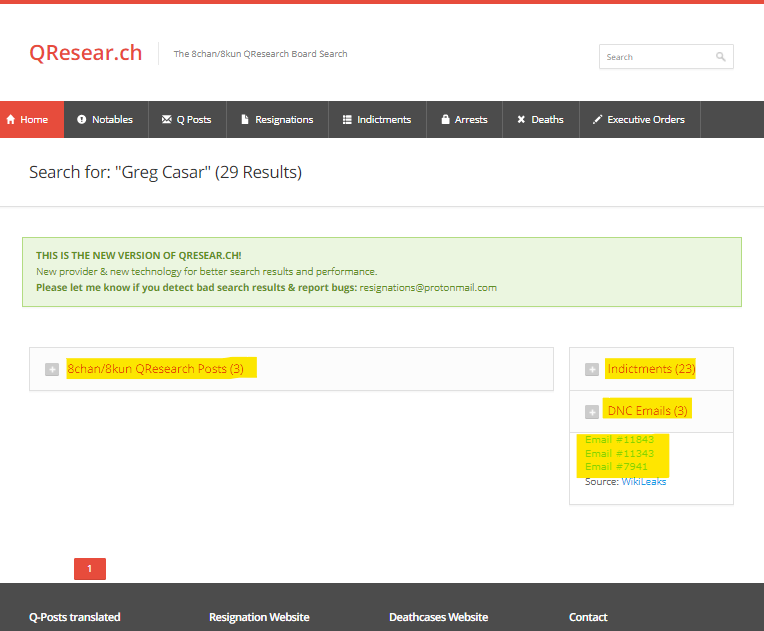Follow the WikiLeaks source link
Image resolution: width=764 pixels, height=631 pixels.
coord(644,481)
